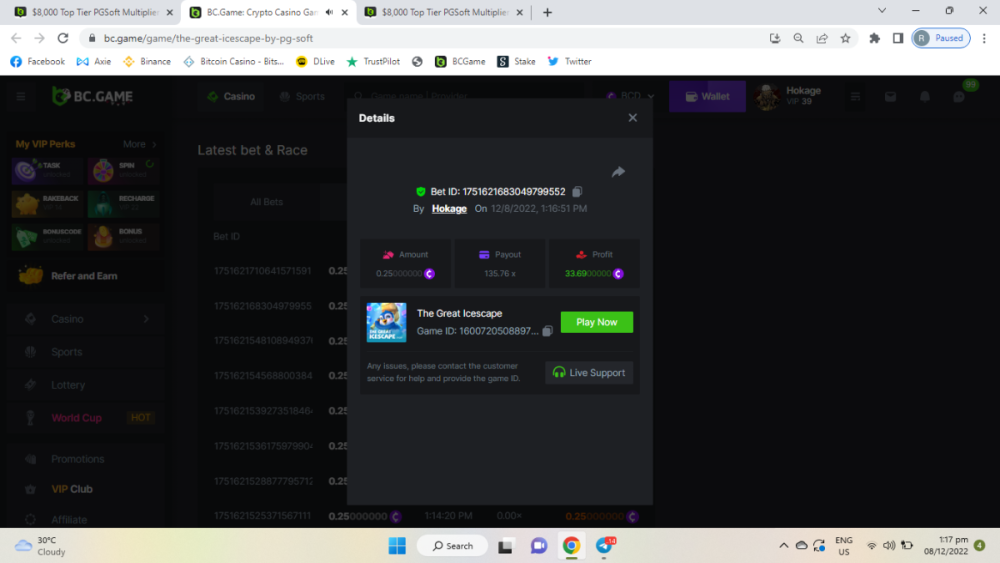
Task: Copy the Bet ID with copy icon
Action: pos(577,192)
